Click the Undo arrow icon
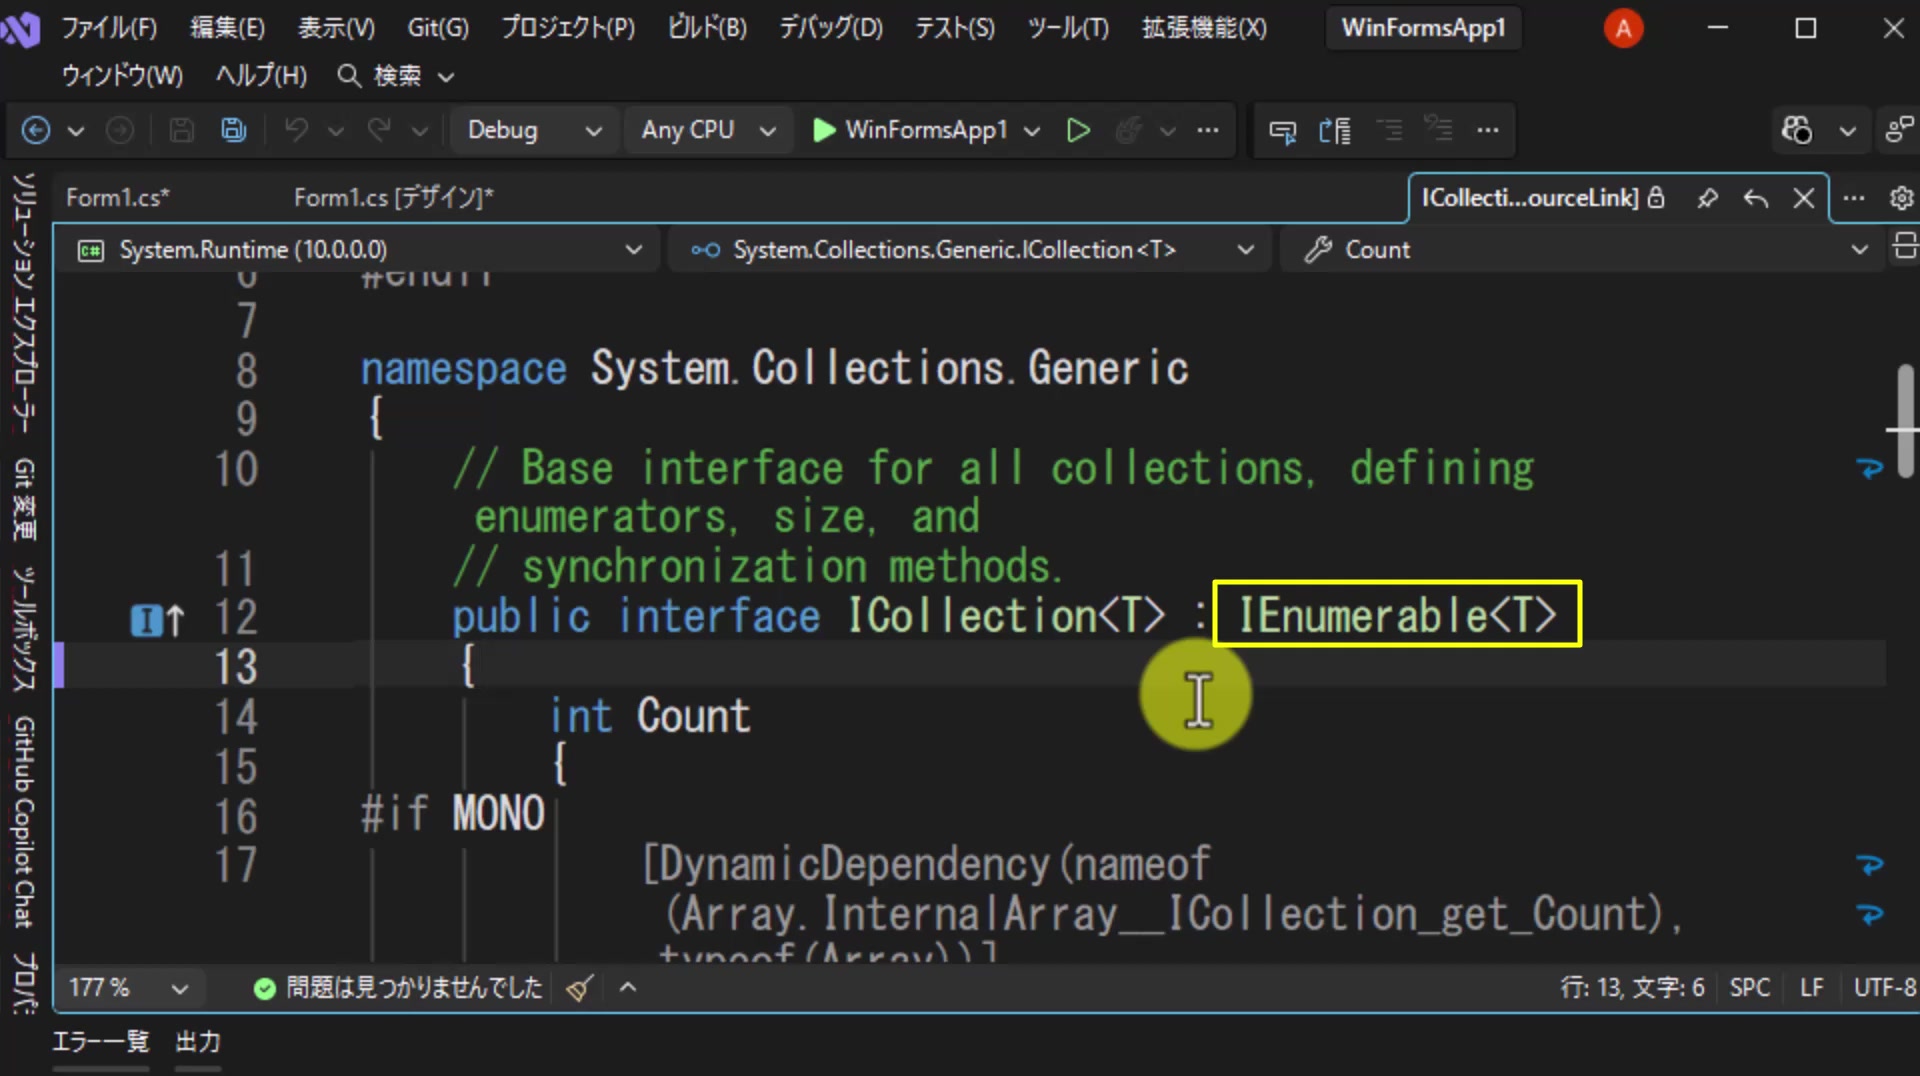Image resolution: width=1920 pixels, height=1076 pixels. coord(296,130)
